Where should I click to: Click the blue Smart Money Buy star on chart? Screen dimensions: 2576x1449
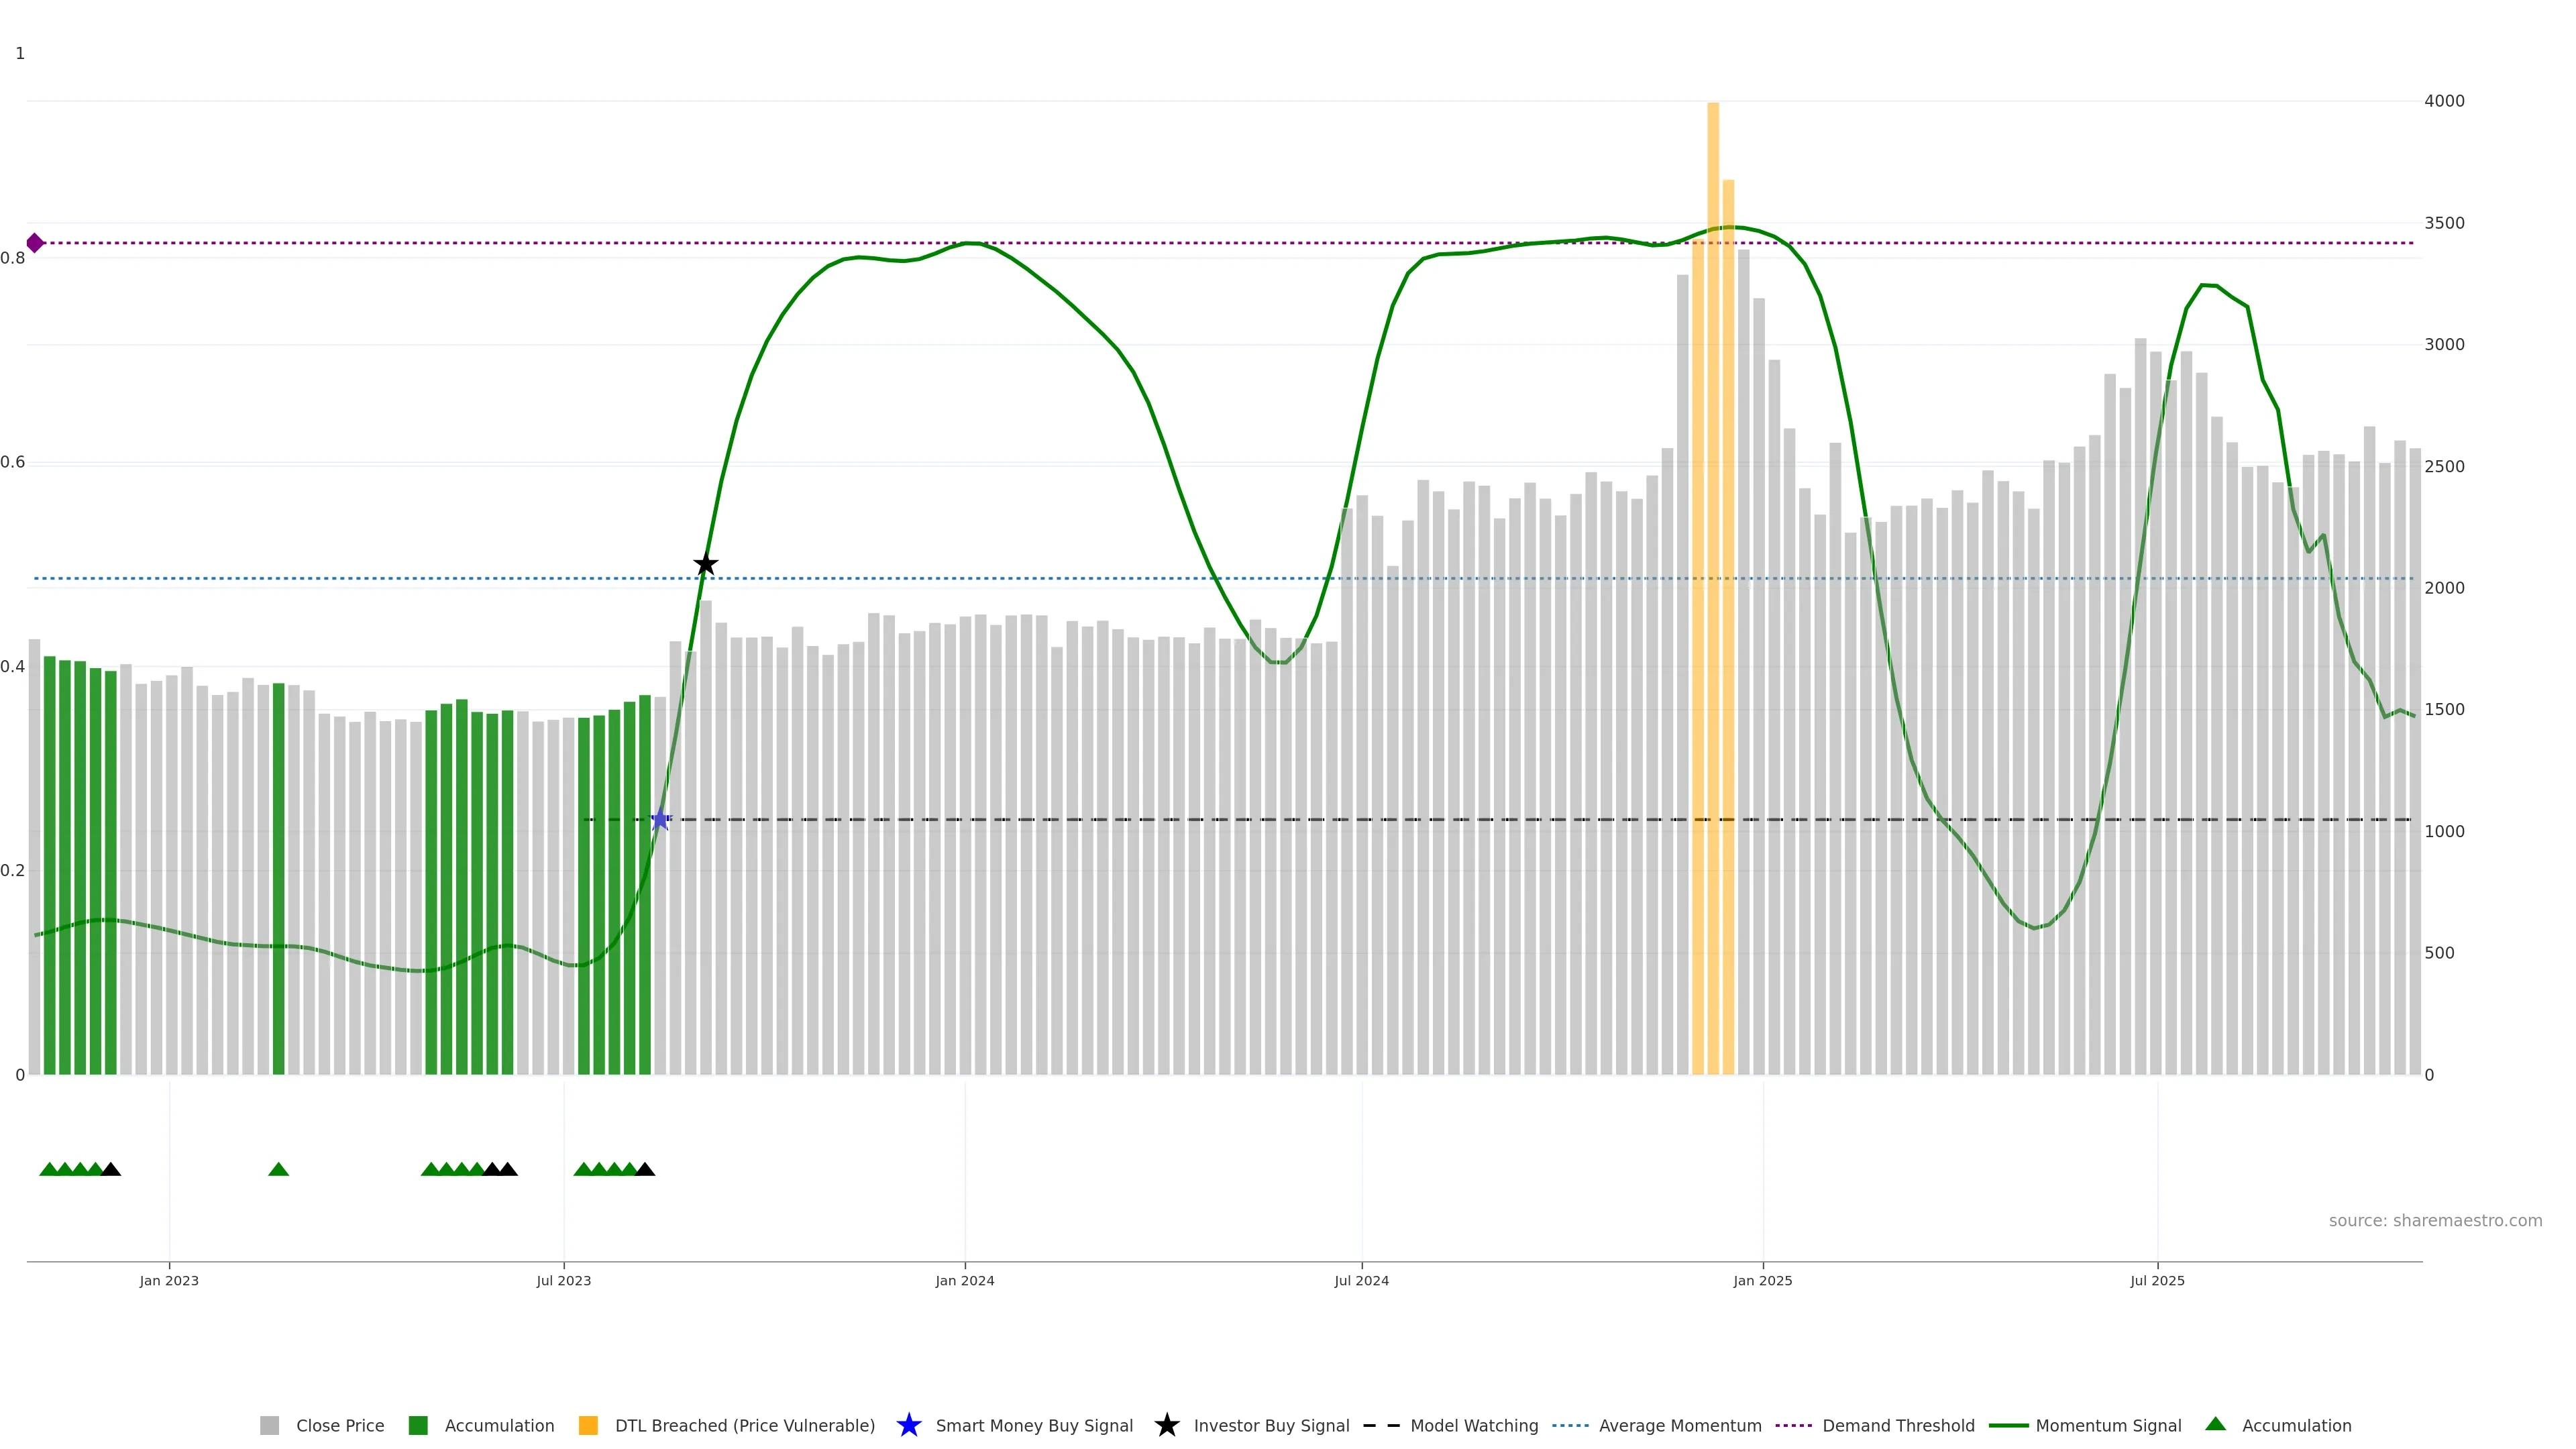point(660,820)
